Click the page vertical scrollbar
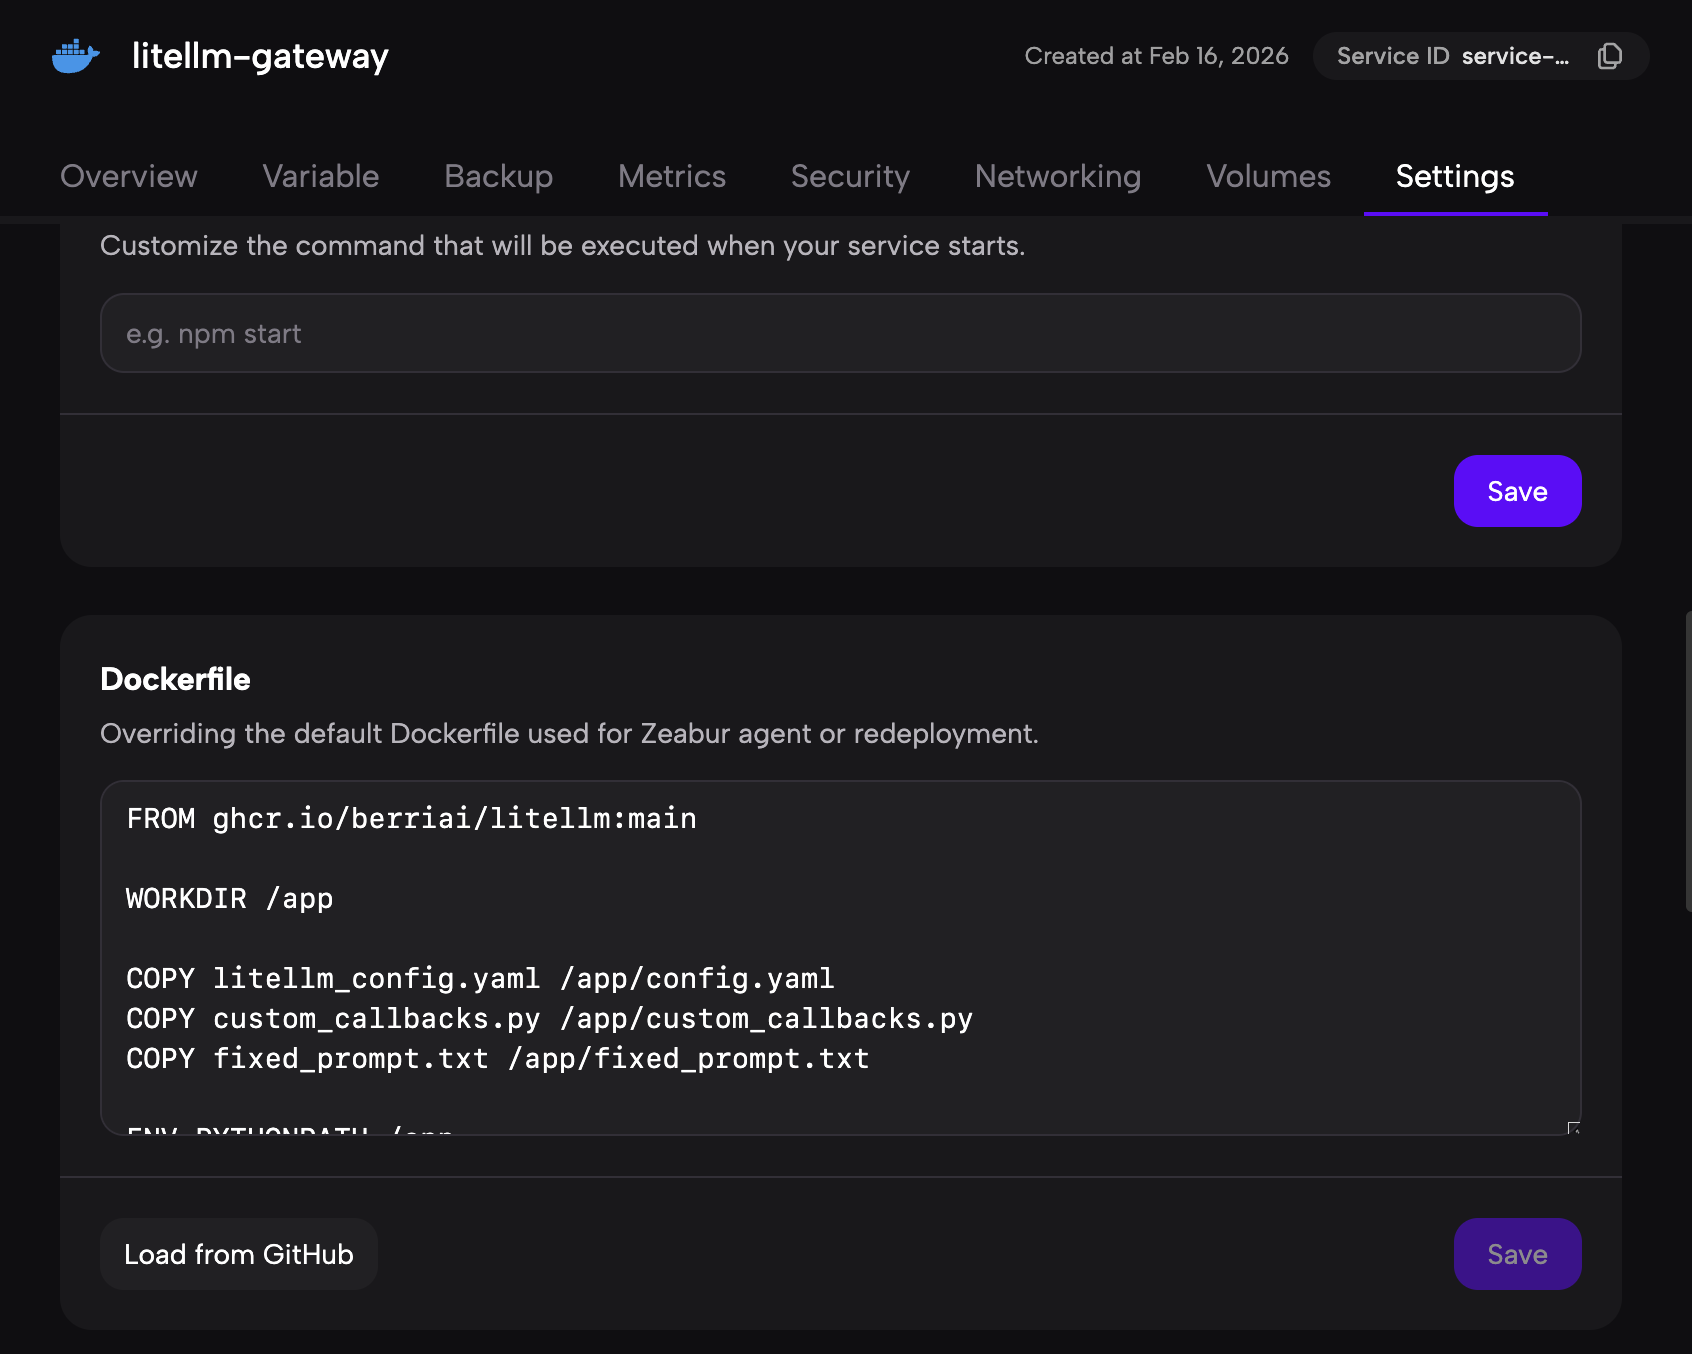This screenshot has height=1354, width=1692. pos(1687,760)
